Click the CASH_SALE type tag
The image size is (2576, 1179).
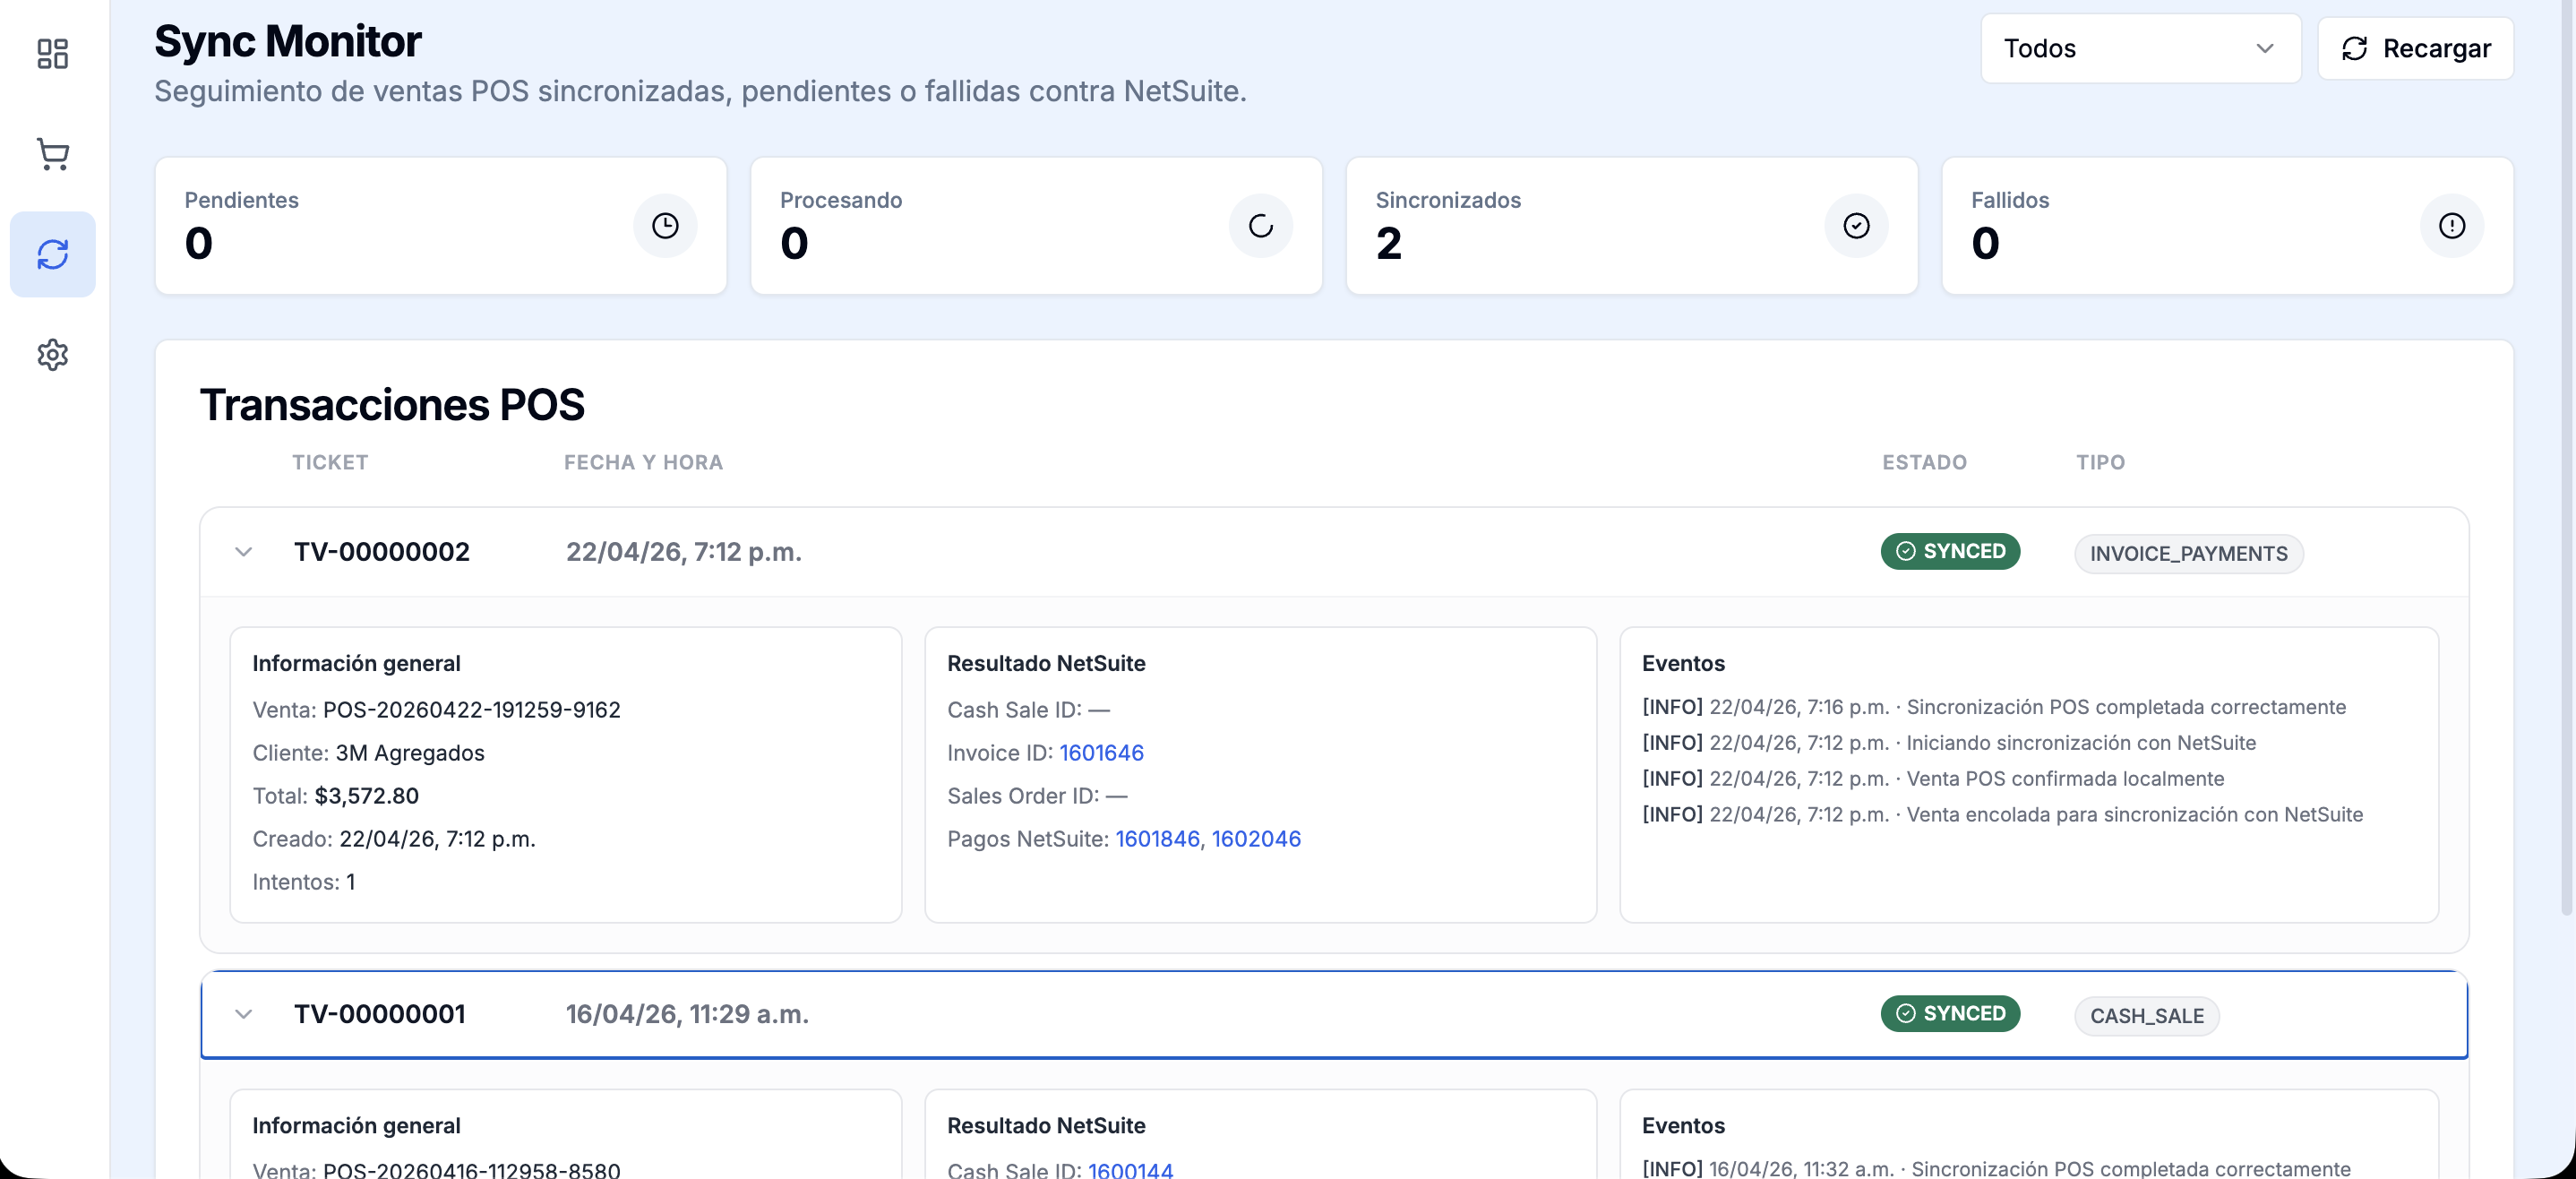pyautogui.click(x=2146, y=1016)
